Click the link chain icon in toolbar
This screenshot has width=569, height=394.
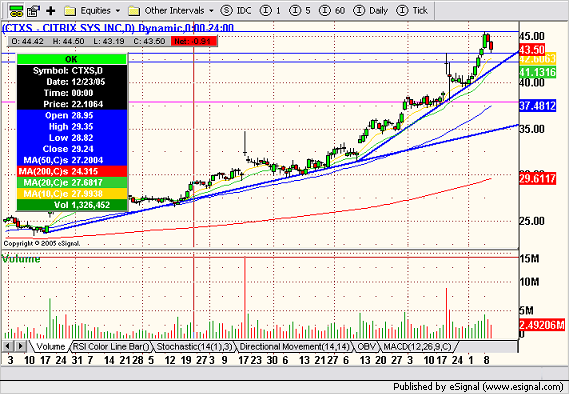16,11
